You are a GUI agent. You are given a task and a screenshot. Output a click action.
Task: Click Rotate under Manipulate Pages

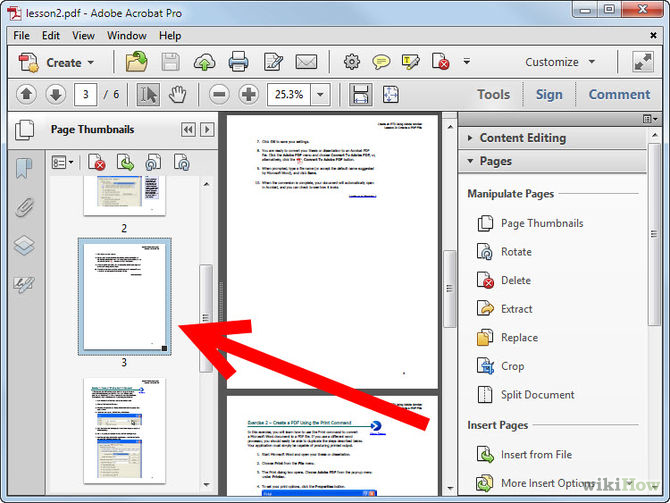pyautogui.click(x=504, y=252)
